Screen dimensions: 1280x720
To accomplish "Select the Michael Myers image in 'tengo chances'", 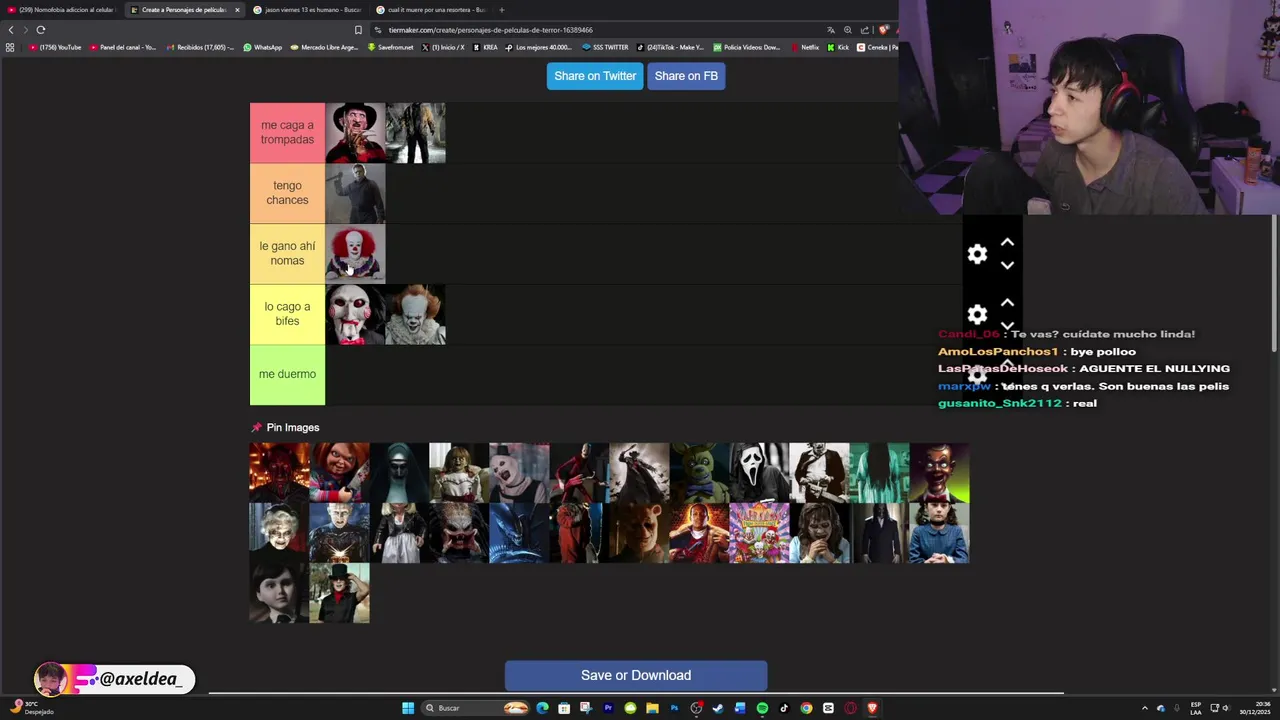I will point(355,193).
